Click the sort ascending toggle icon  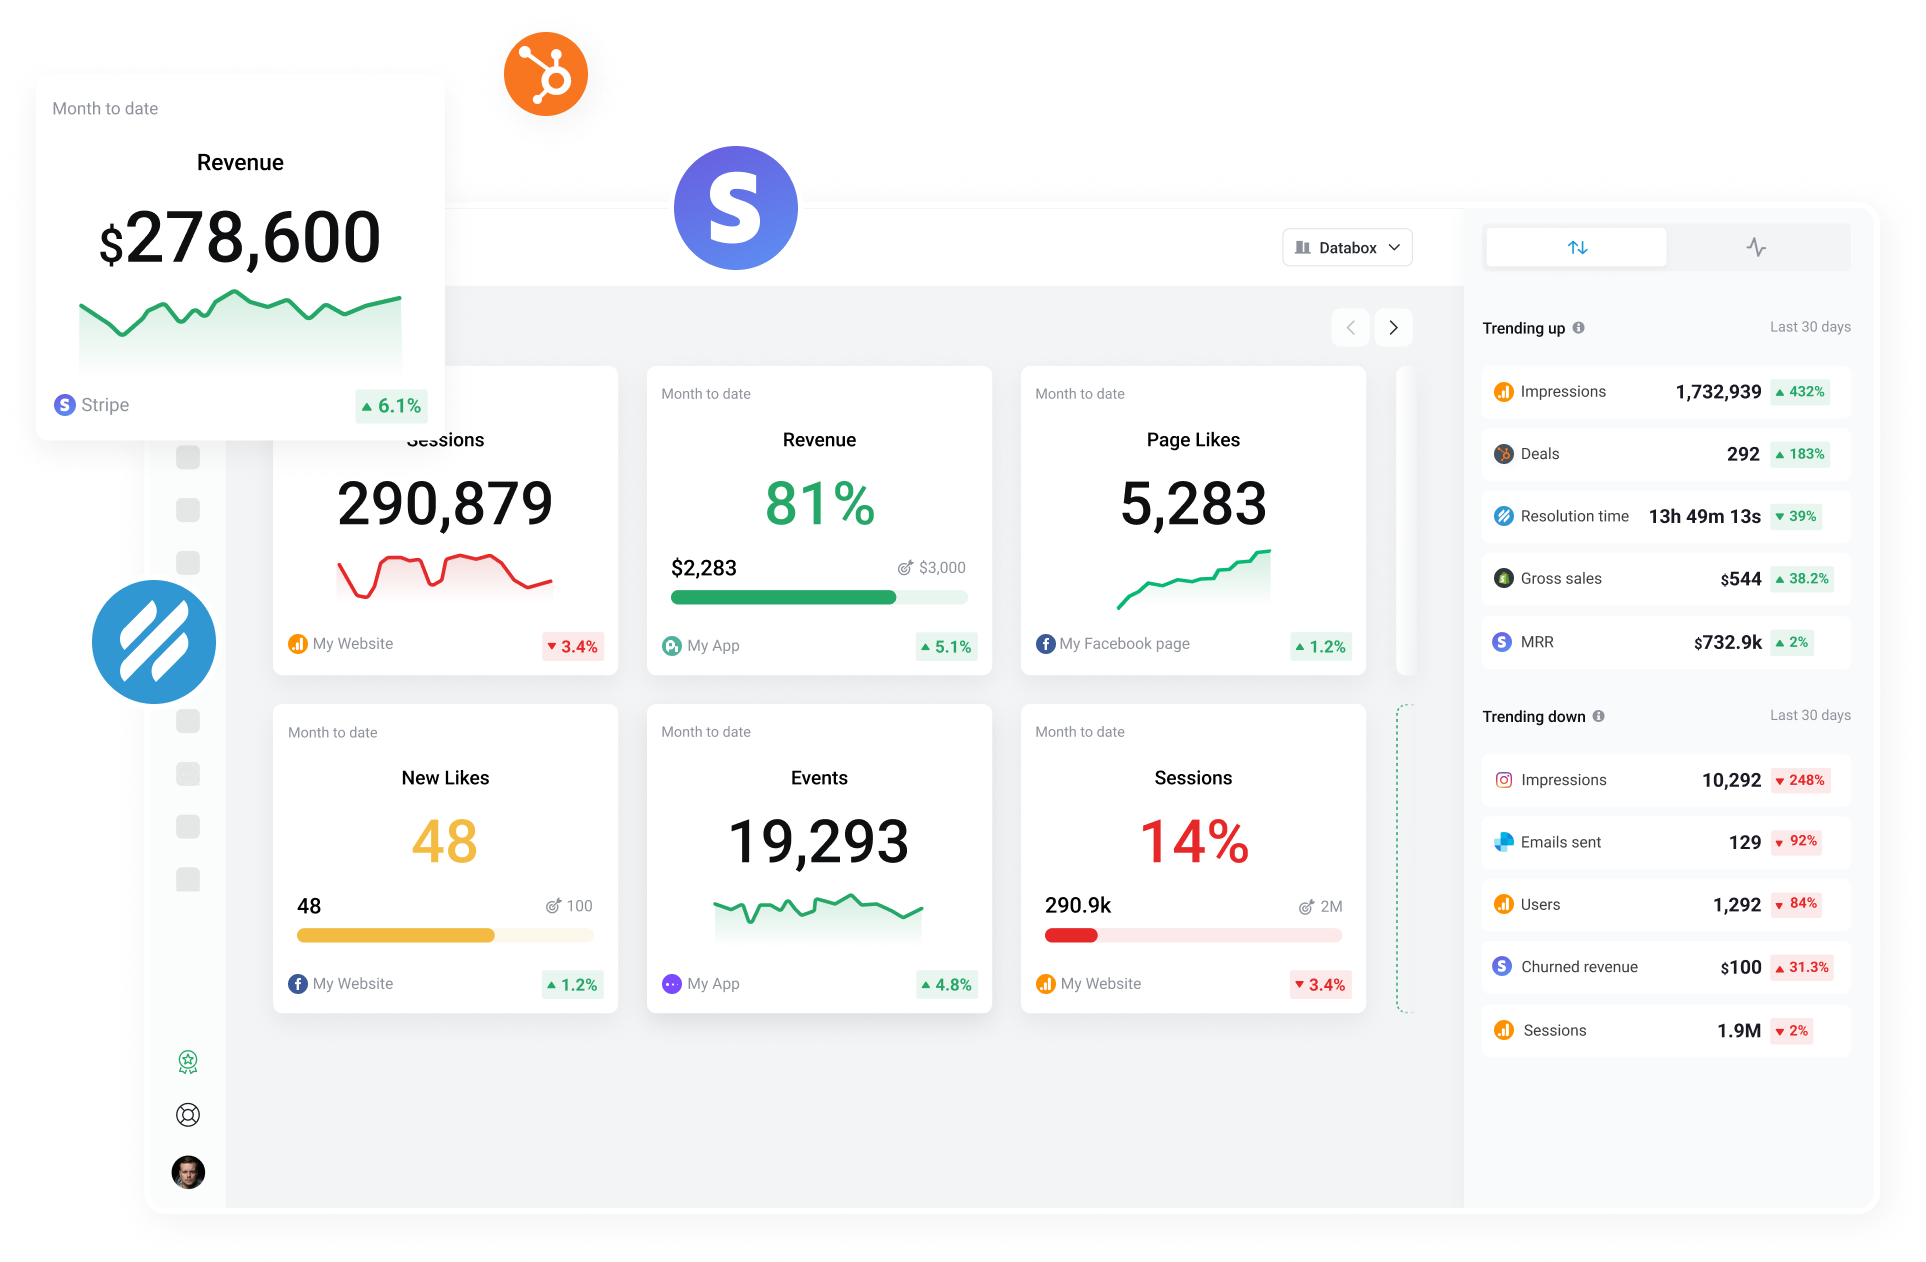point(1574,248)
